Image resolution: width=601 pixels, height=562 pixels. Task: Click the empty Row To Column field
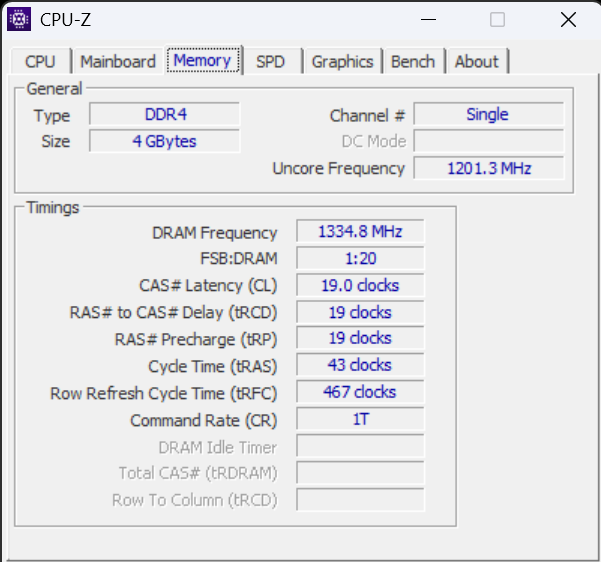pyautogui.click(x=360, y=500)
